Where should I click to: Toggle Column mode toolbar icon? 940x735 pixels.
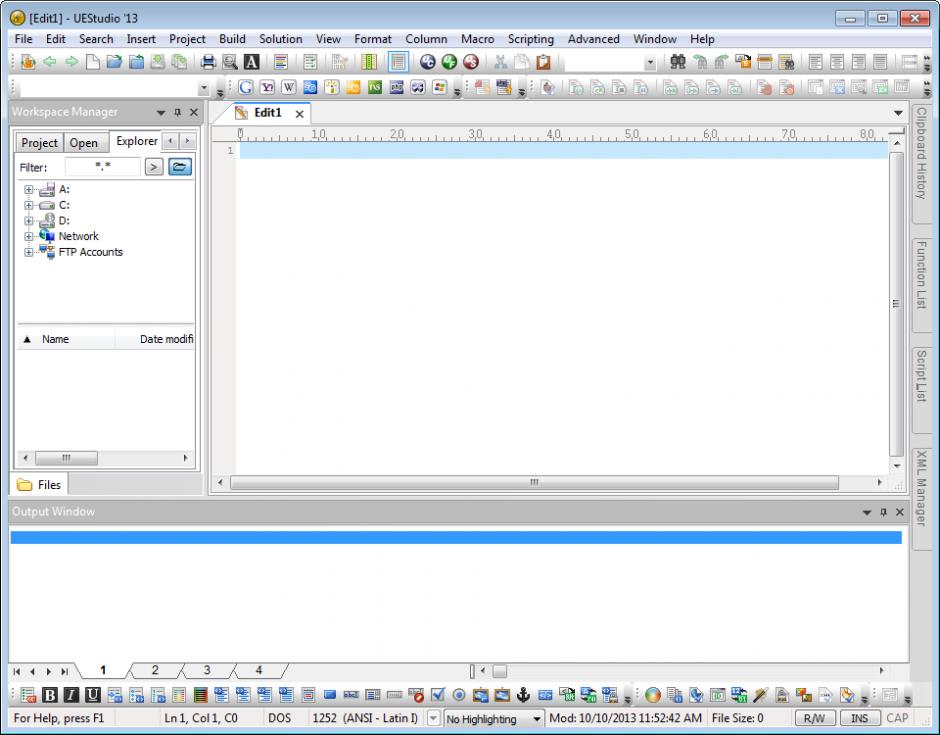[369, 62]
